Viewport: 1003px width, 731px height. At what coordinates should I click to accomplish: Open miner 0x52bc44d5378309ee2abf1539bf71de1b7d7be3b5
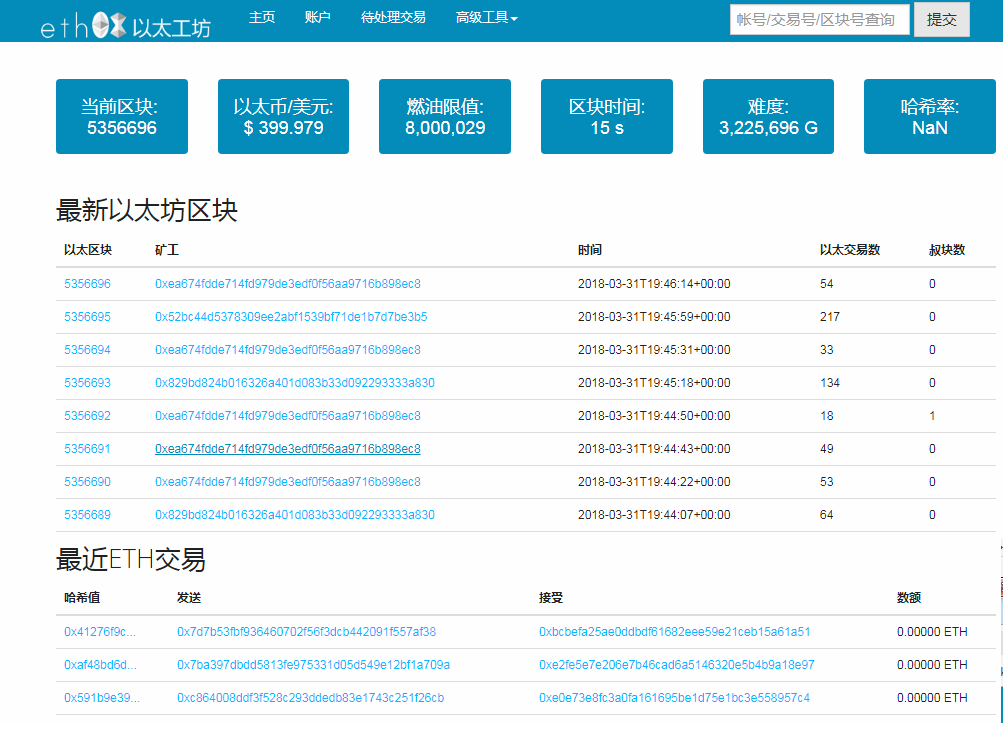tap(291, 317)
